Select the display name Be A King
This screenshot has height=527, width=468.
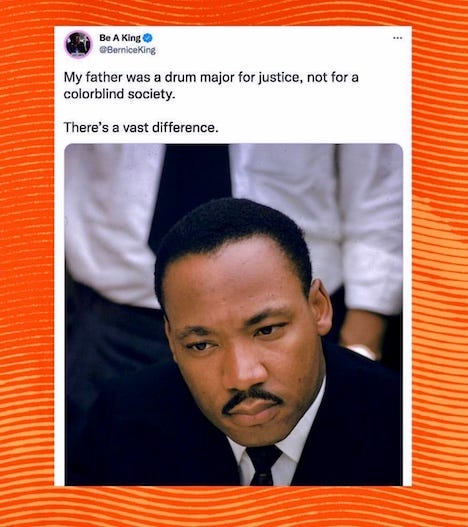point(120,38)
